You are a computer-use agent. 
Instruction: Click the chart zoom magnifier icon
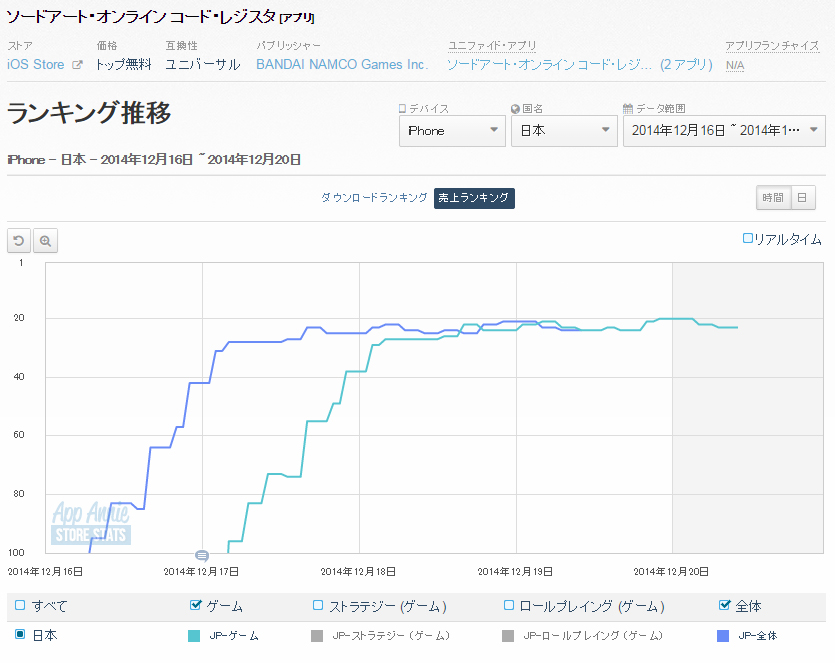pos(45,241)
